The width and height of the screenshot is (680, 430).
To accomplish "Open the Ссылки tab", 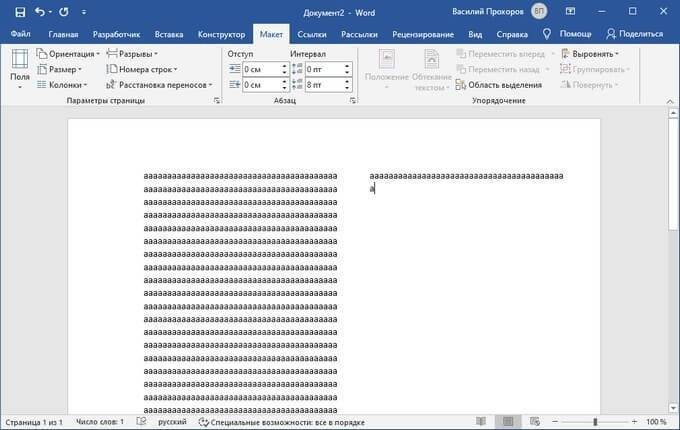I will pos(312,34).
